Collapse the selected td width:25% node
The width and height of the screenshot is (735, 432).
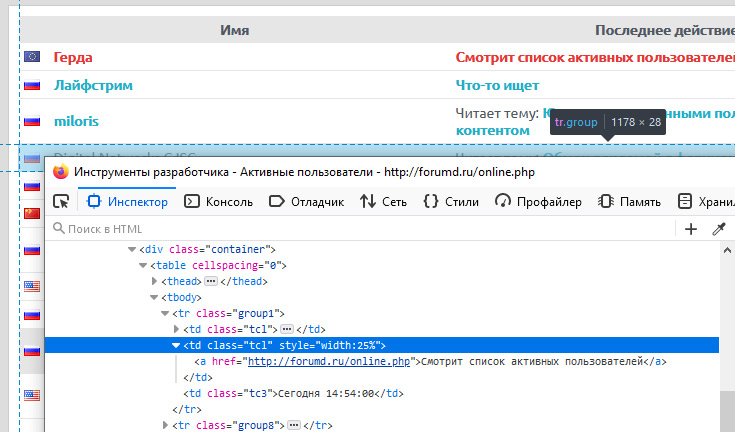176,345
